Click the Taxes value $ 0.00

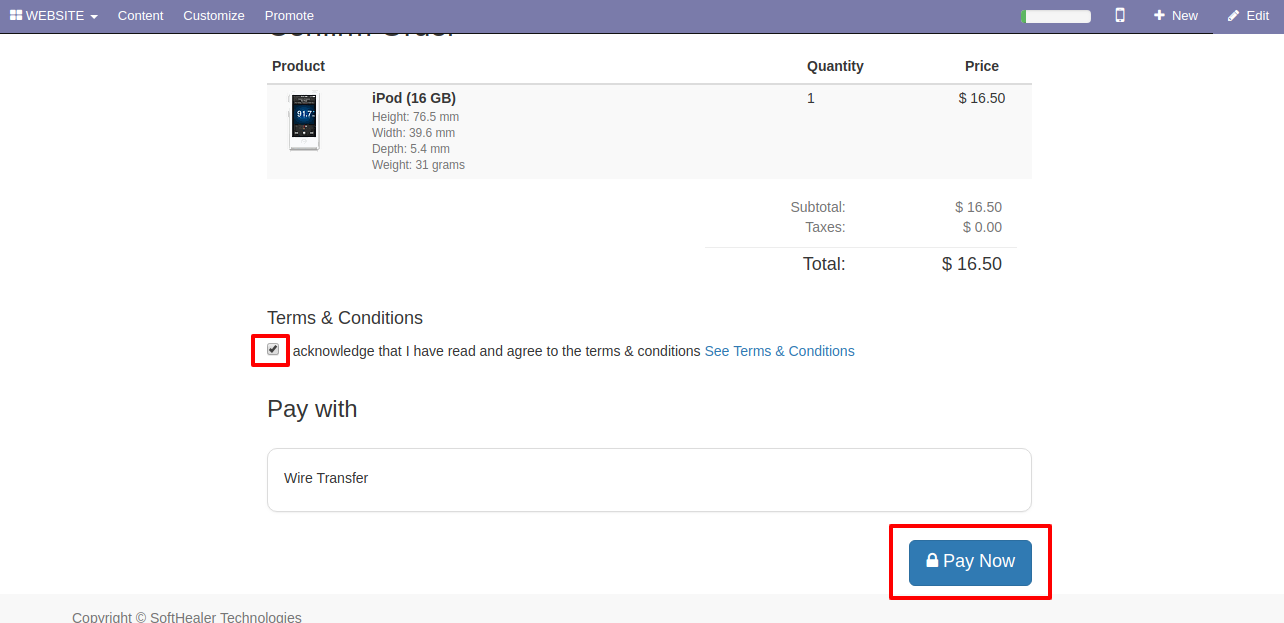click(x=982, y=227)
